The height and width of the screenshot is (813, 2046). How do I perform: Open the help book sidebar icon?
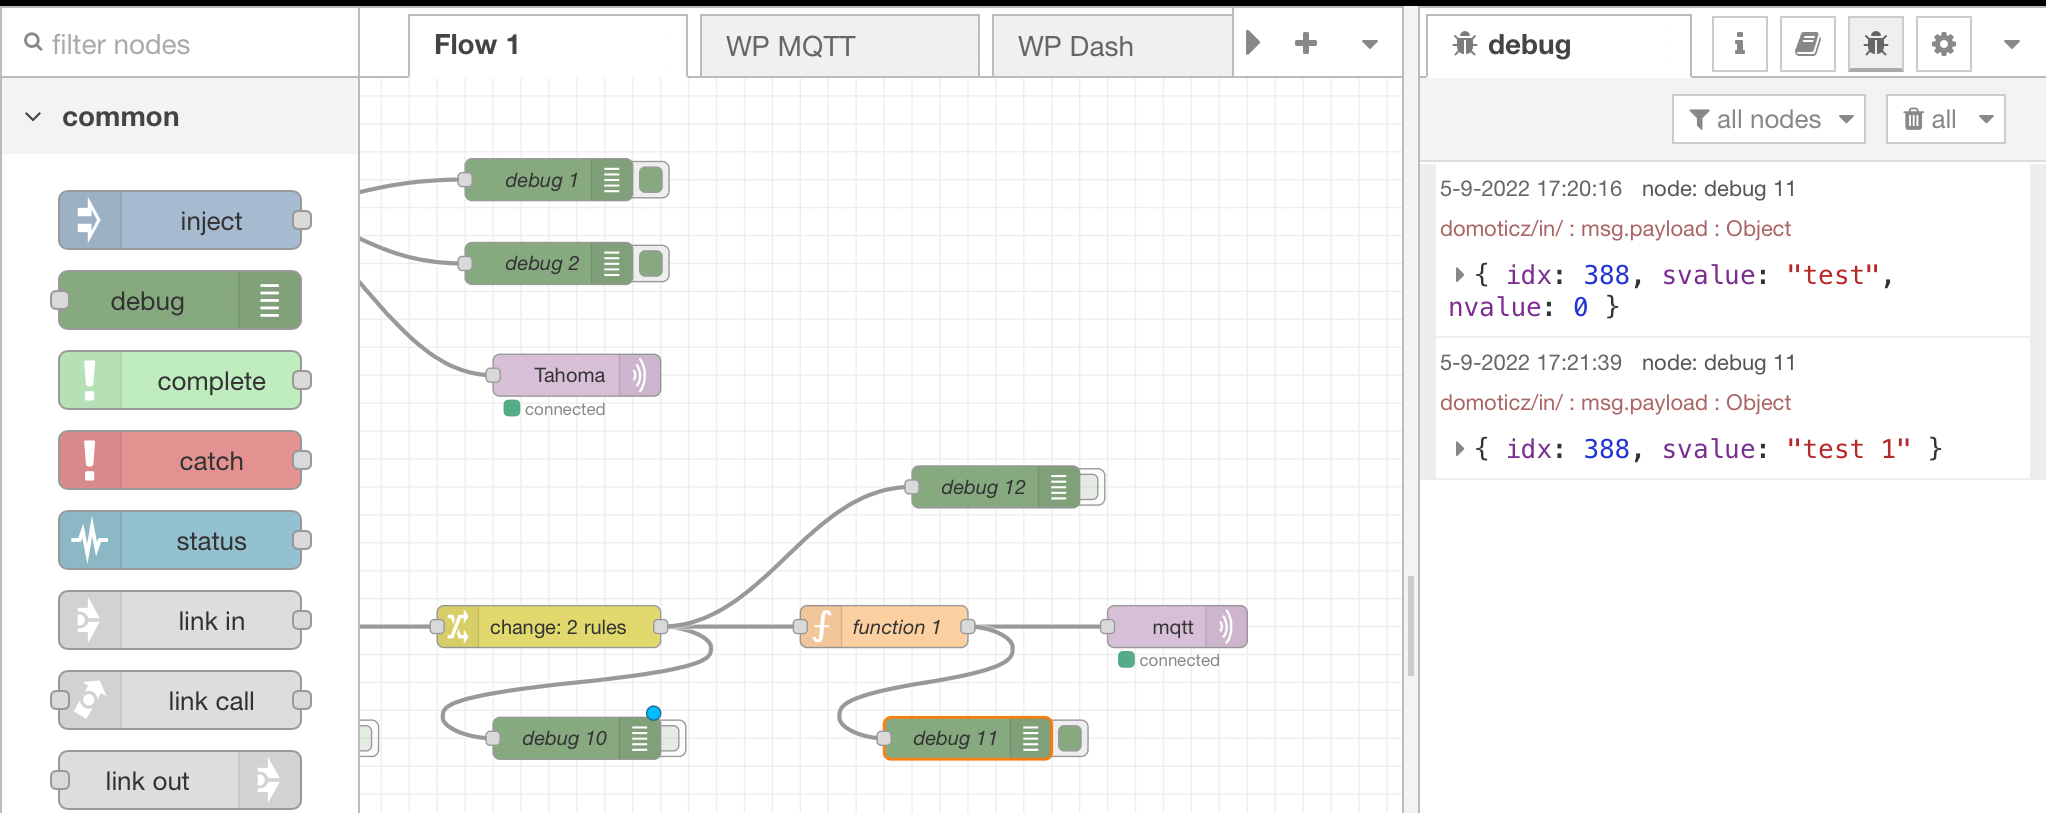[x=1807, y=44]
